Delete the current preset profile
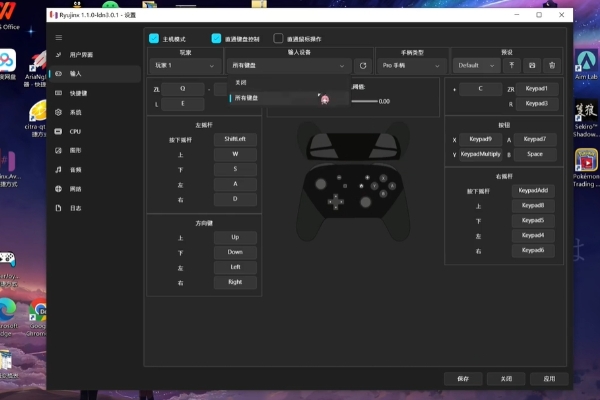This screenshot has width=600, height=400. pos(551,66)
